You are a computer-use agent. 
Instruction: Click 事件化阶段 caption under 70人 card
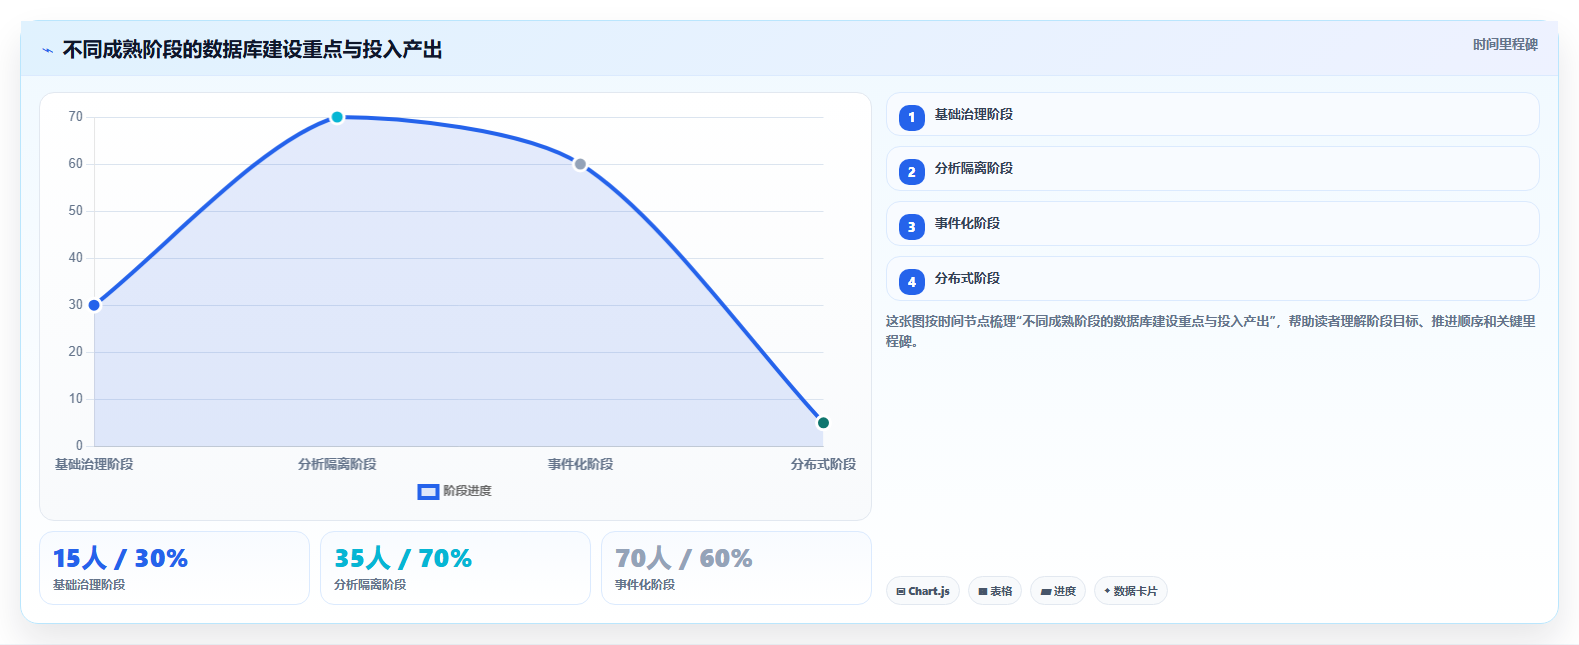(x=645, y=585)
